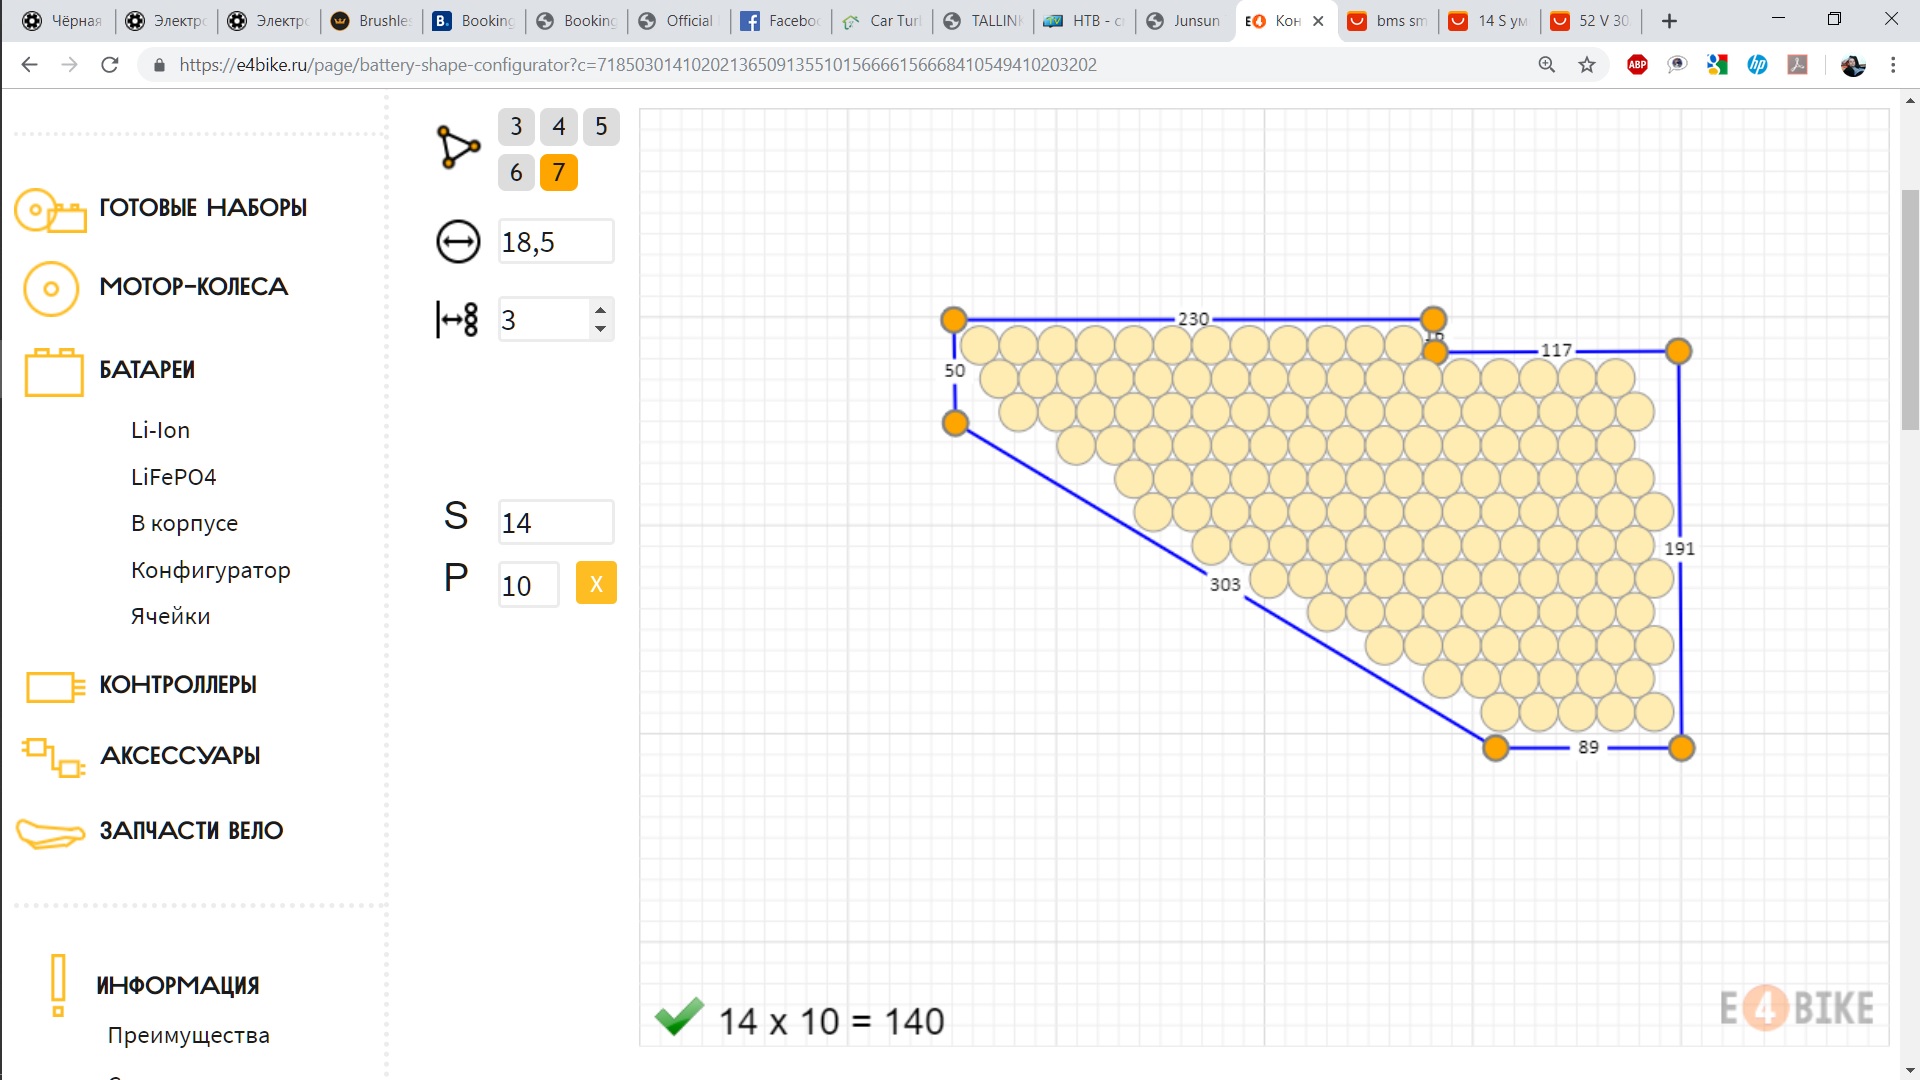Decrease cell spacing with down arrow
Viewport: 1920px width, 1080px height.
point(600,329)
